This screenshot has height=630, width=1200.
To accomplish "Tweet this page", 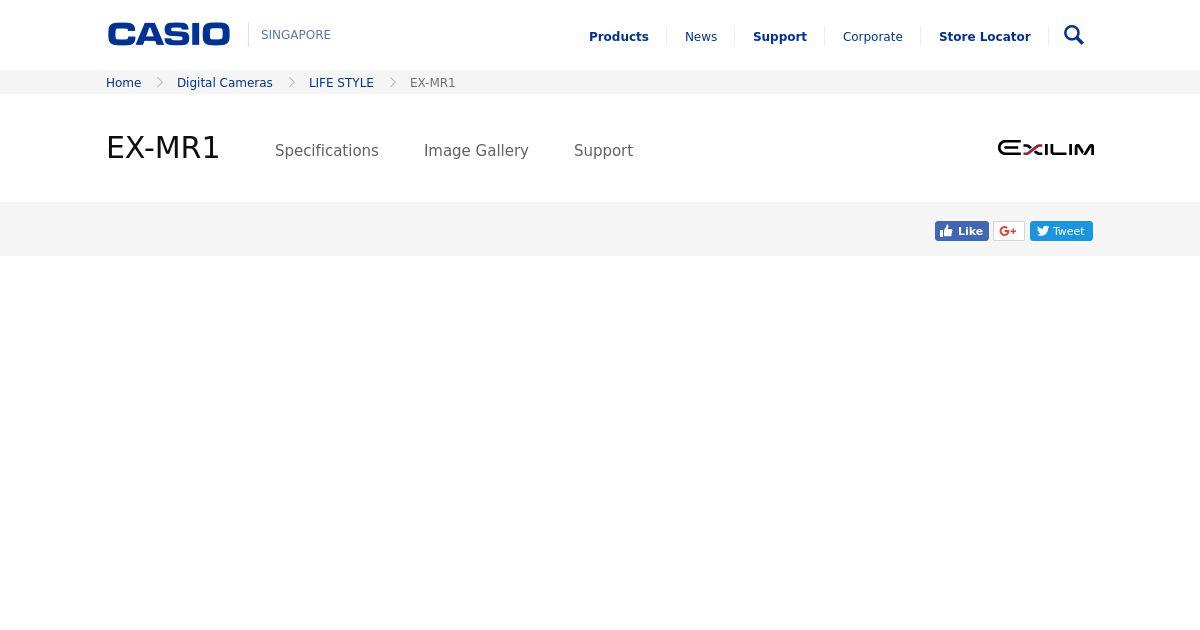I will pos(1061,231).
